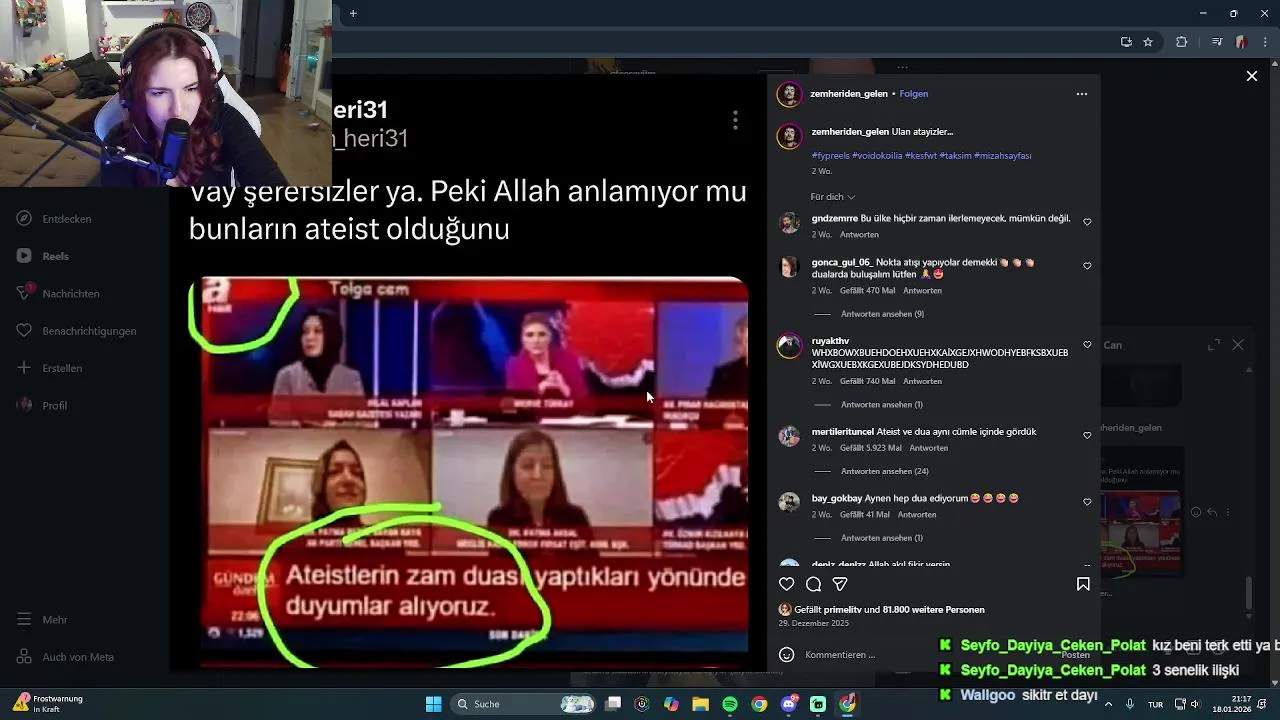Open Windows Start menu
Image resolution: width=1280 pixels, height=720 pixels.
pyautogui.click(x=433, y=704)
